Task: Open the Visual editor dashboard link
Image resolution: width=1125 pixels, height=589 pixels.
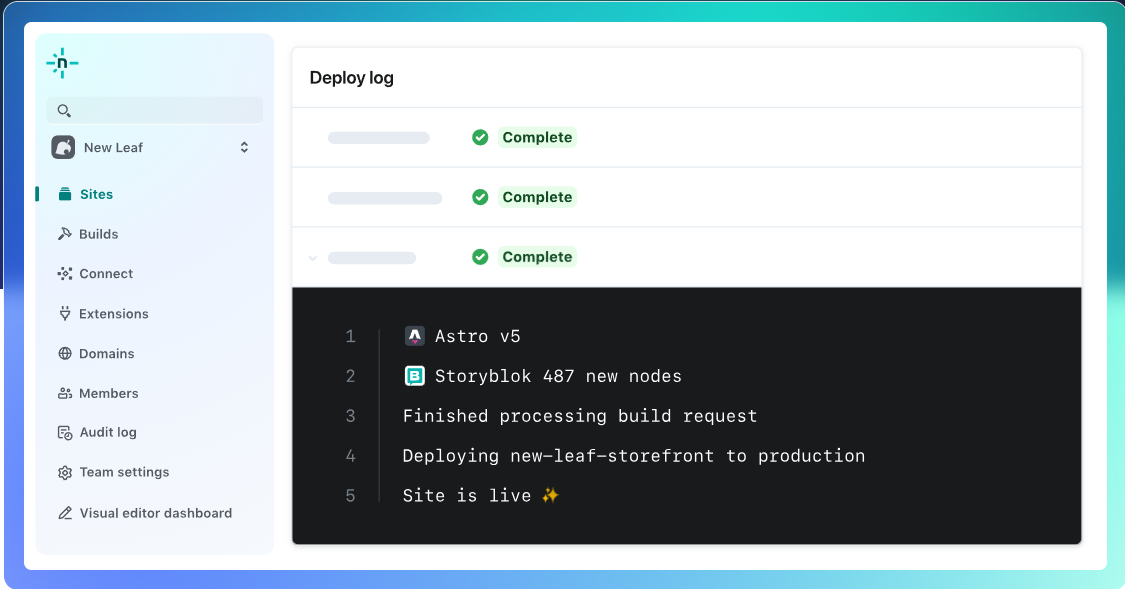Action: point(155,513)
